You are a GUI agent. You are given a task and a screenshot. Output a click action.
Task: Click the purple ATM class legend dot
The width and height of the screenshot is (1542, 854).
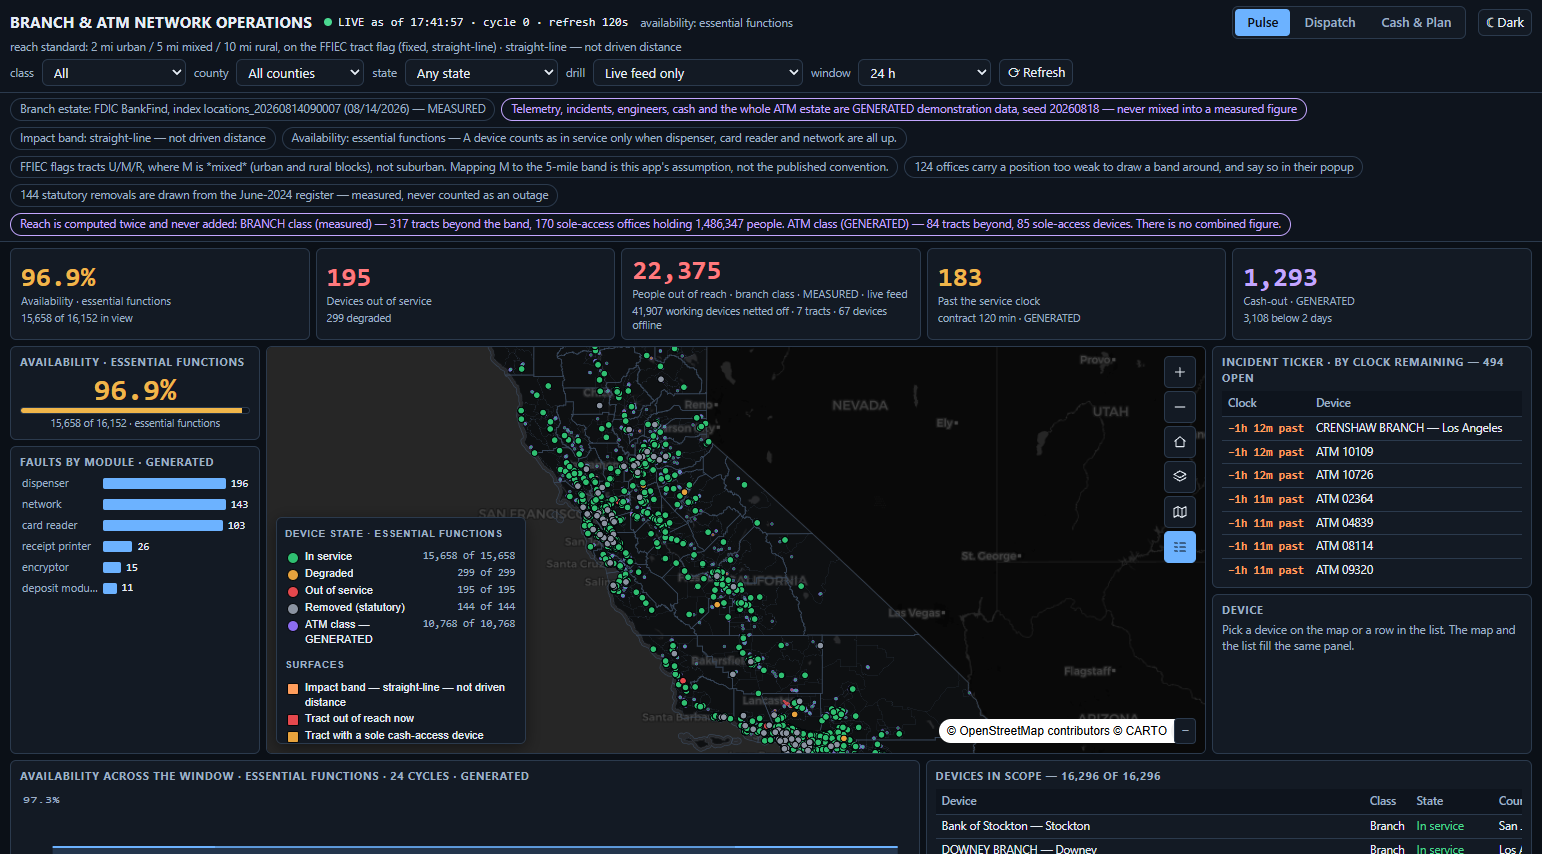pos(293,625)
